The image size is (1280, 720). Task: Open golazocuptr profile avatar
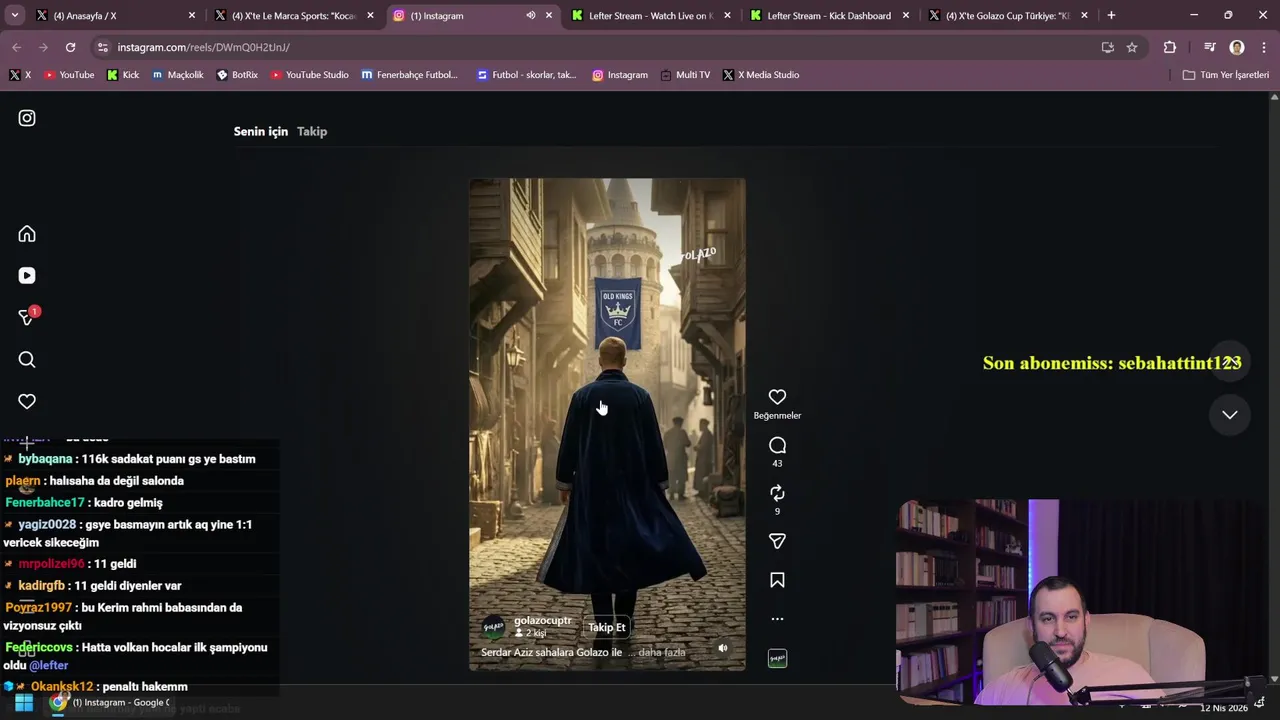[494, 627]
